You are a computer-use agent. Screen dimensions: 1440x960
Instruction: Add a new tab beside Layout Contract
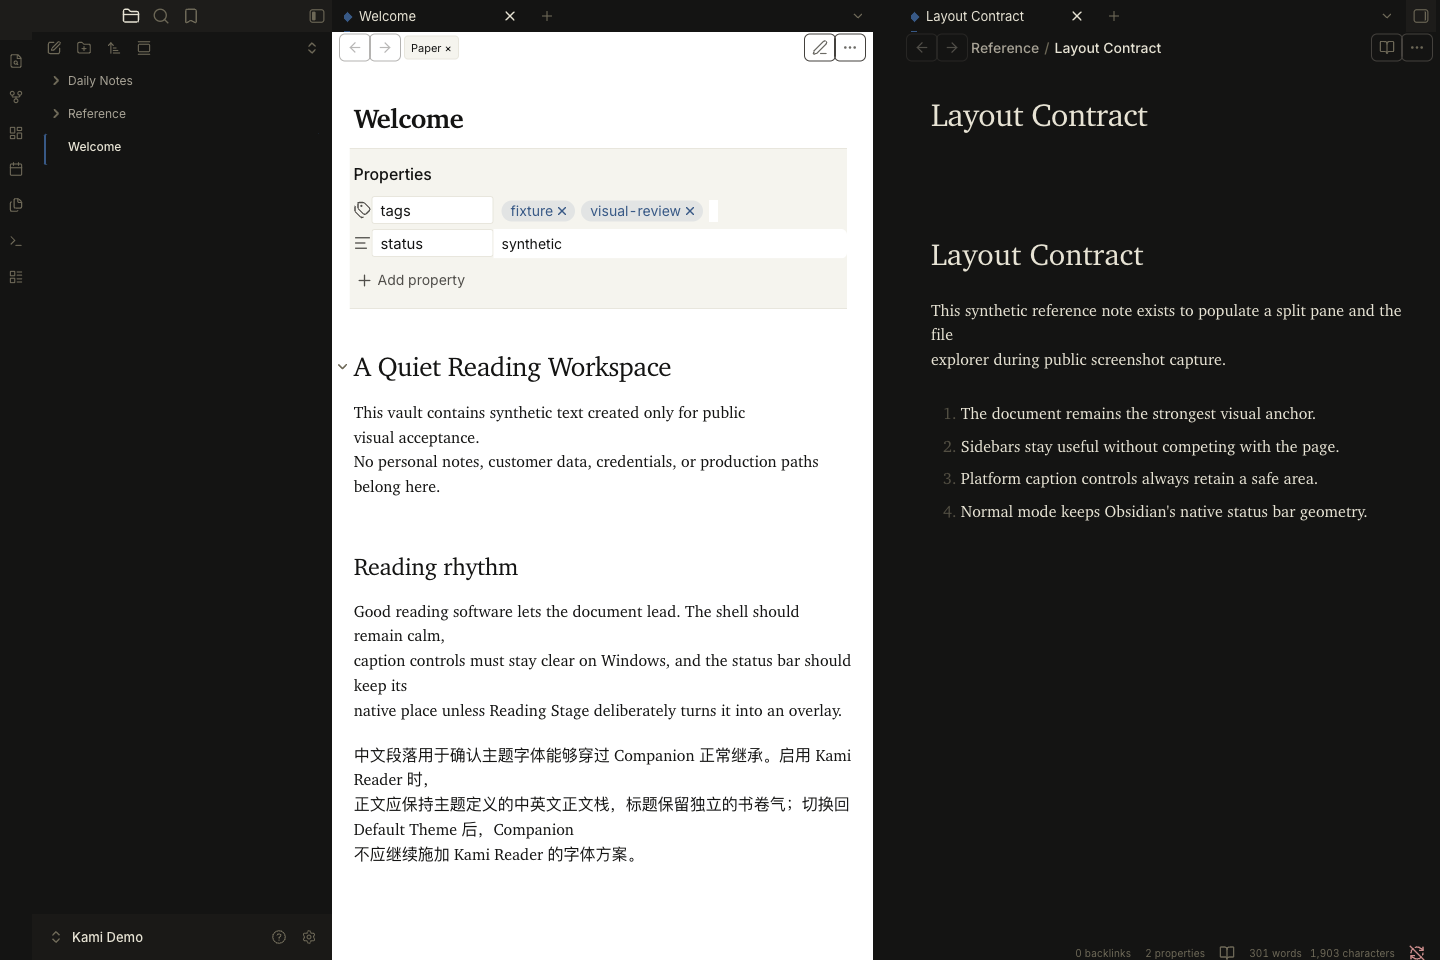click(1114, 16)
